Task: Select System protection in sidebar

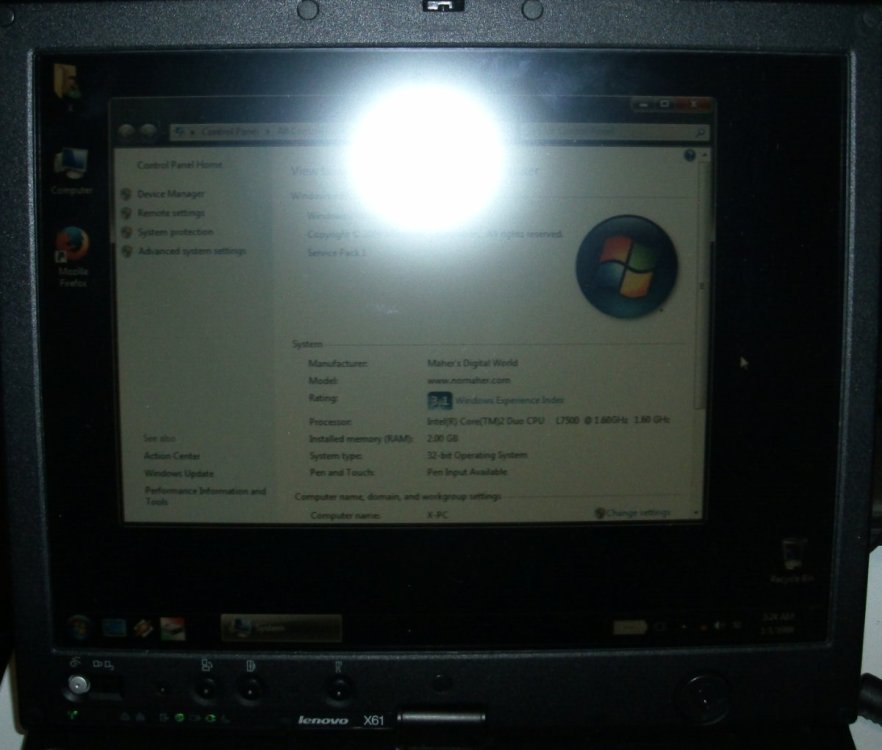Action: [x=175, y=232]
